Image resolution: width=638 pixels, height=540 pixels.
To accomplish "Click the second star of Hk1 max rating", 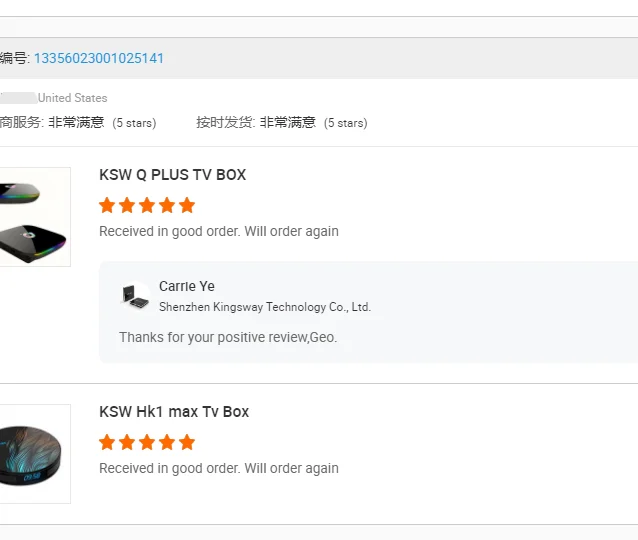I will pos(127,442).
